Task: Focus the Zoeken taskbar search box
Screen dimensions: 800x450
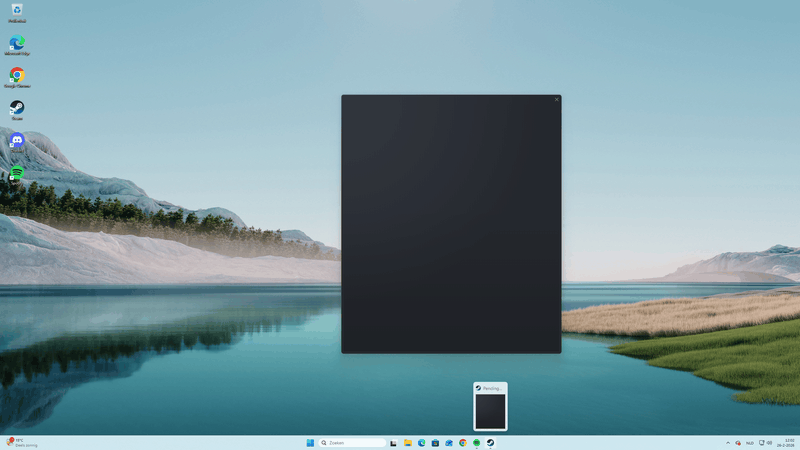Action: pyautogui.click(x=352, y=443)
